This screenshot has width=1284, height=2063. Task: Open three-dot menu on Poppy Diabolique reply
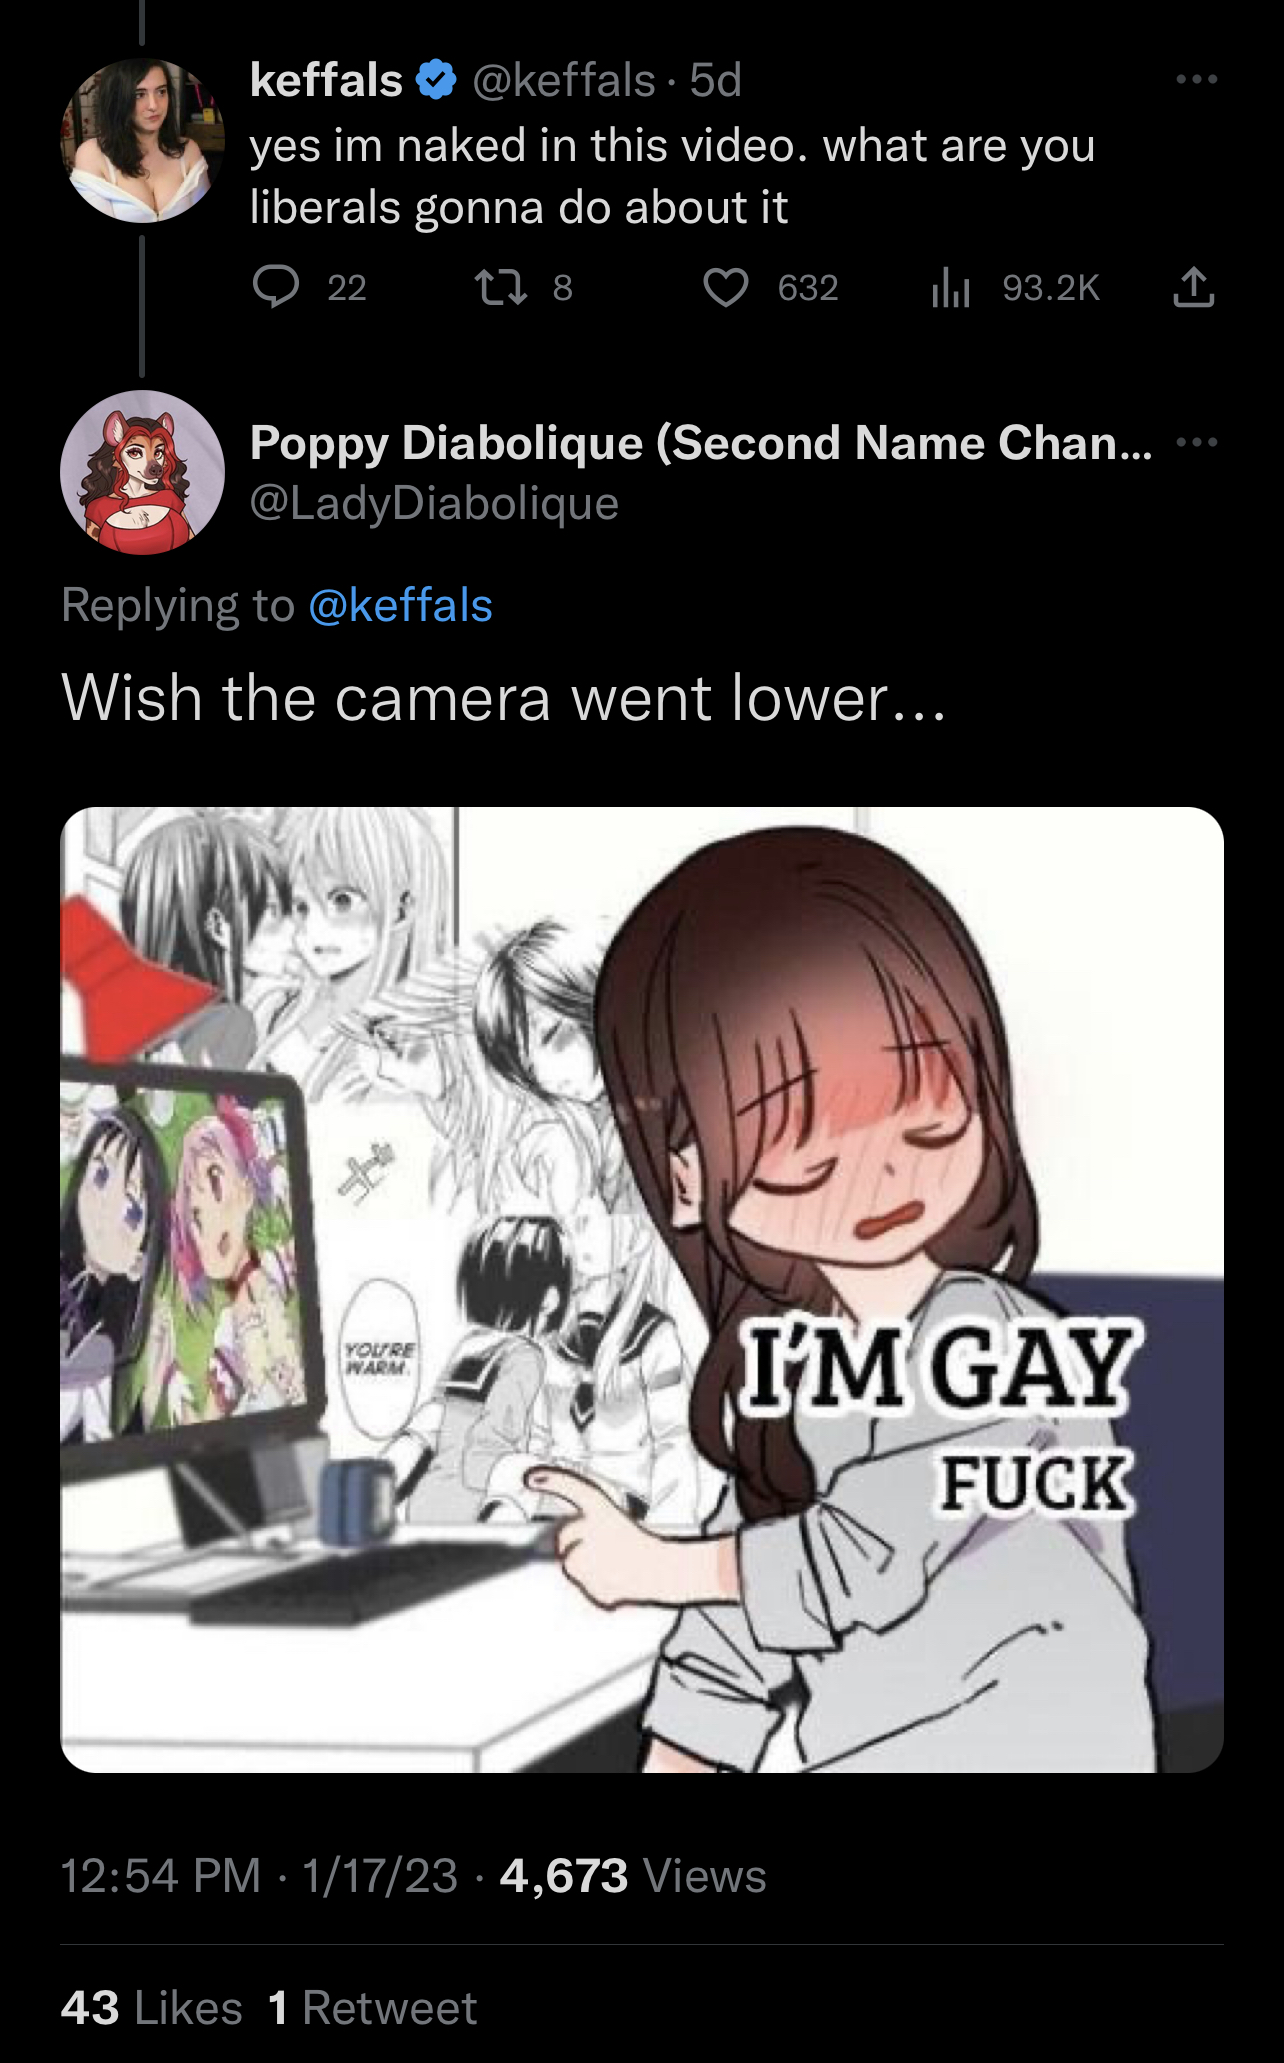[x=1197, y=442]
